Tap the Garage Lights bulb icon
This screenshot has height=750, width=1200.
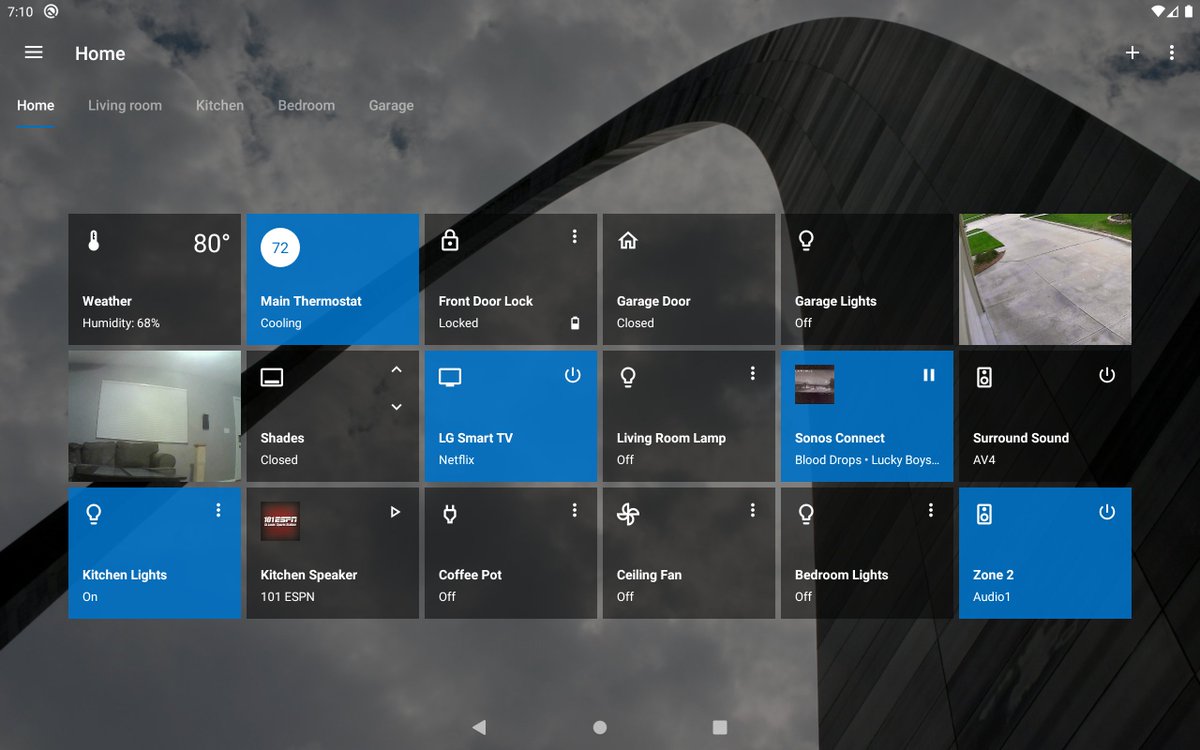click(806, 241)
